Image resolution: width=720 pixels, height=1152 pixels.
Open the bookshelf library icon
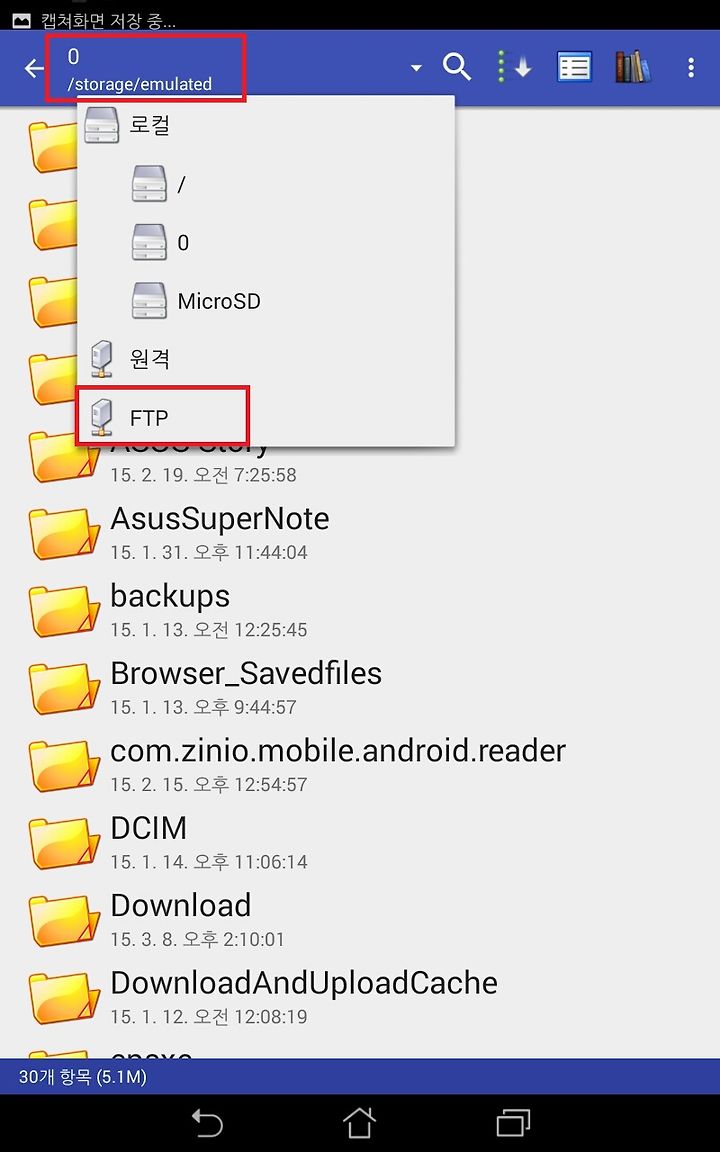point(633,67)
